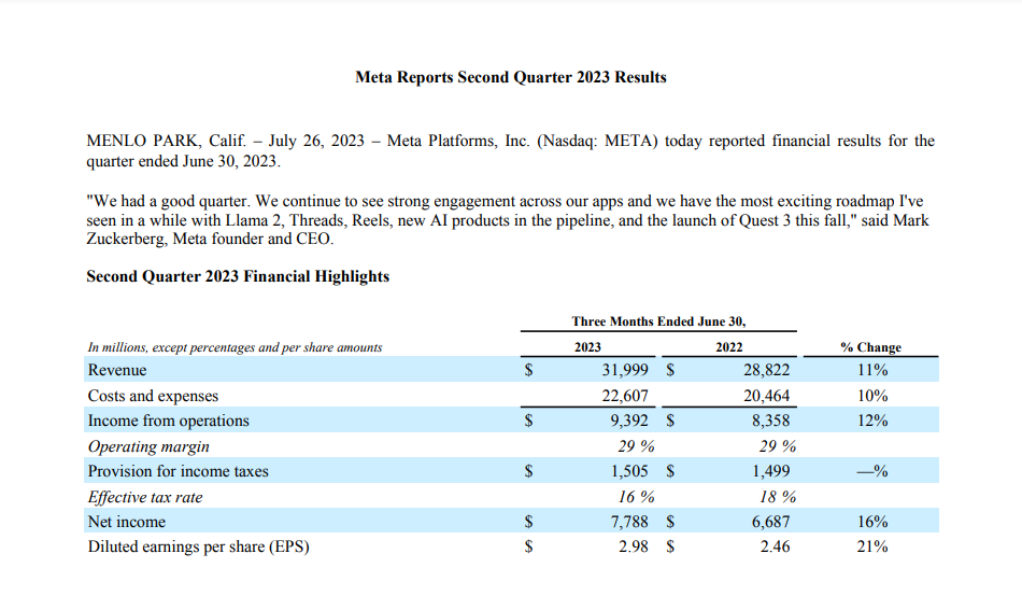Click the '—%' change cell
Viewport: 1022px width, 594px height.
[x=872, y=471]
